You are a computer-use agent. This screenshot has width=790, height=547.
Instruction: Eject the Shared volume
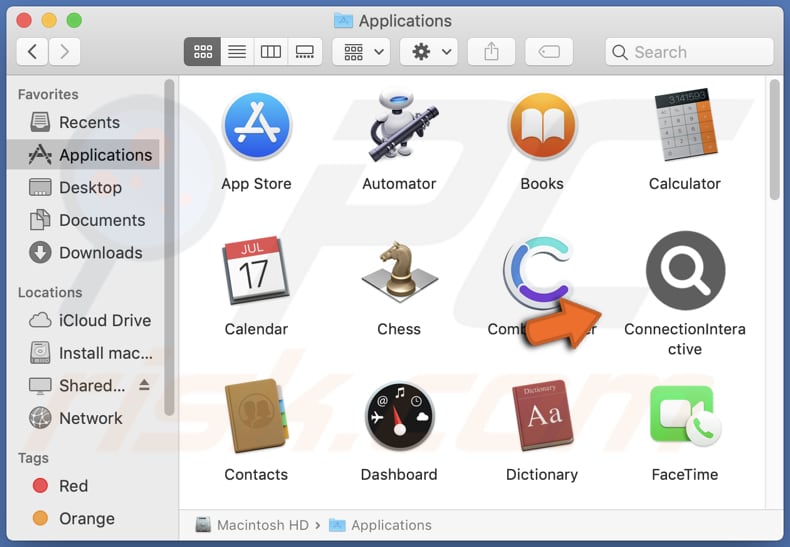144,385
